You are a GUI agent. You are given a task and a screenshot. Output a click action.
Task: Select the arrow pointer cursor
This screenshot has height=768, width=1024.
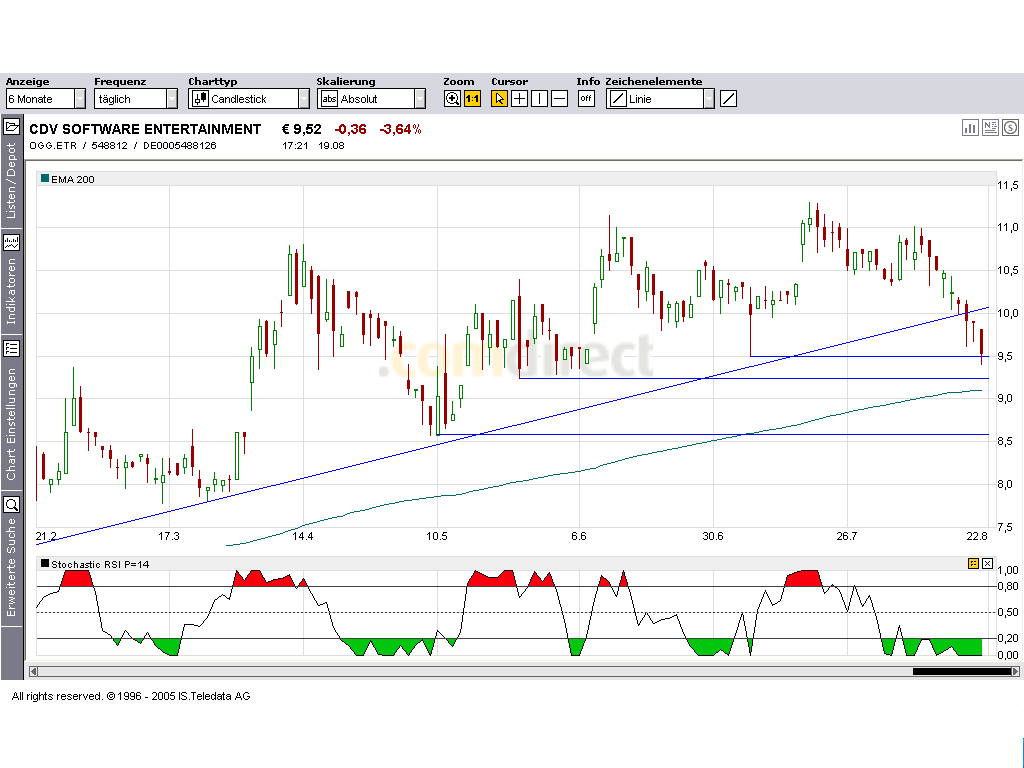click(x=500, y=99)
